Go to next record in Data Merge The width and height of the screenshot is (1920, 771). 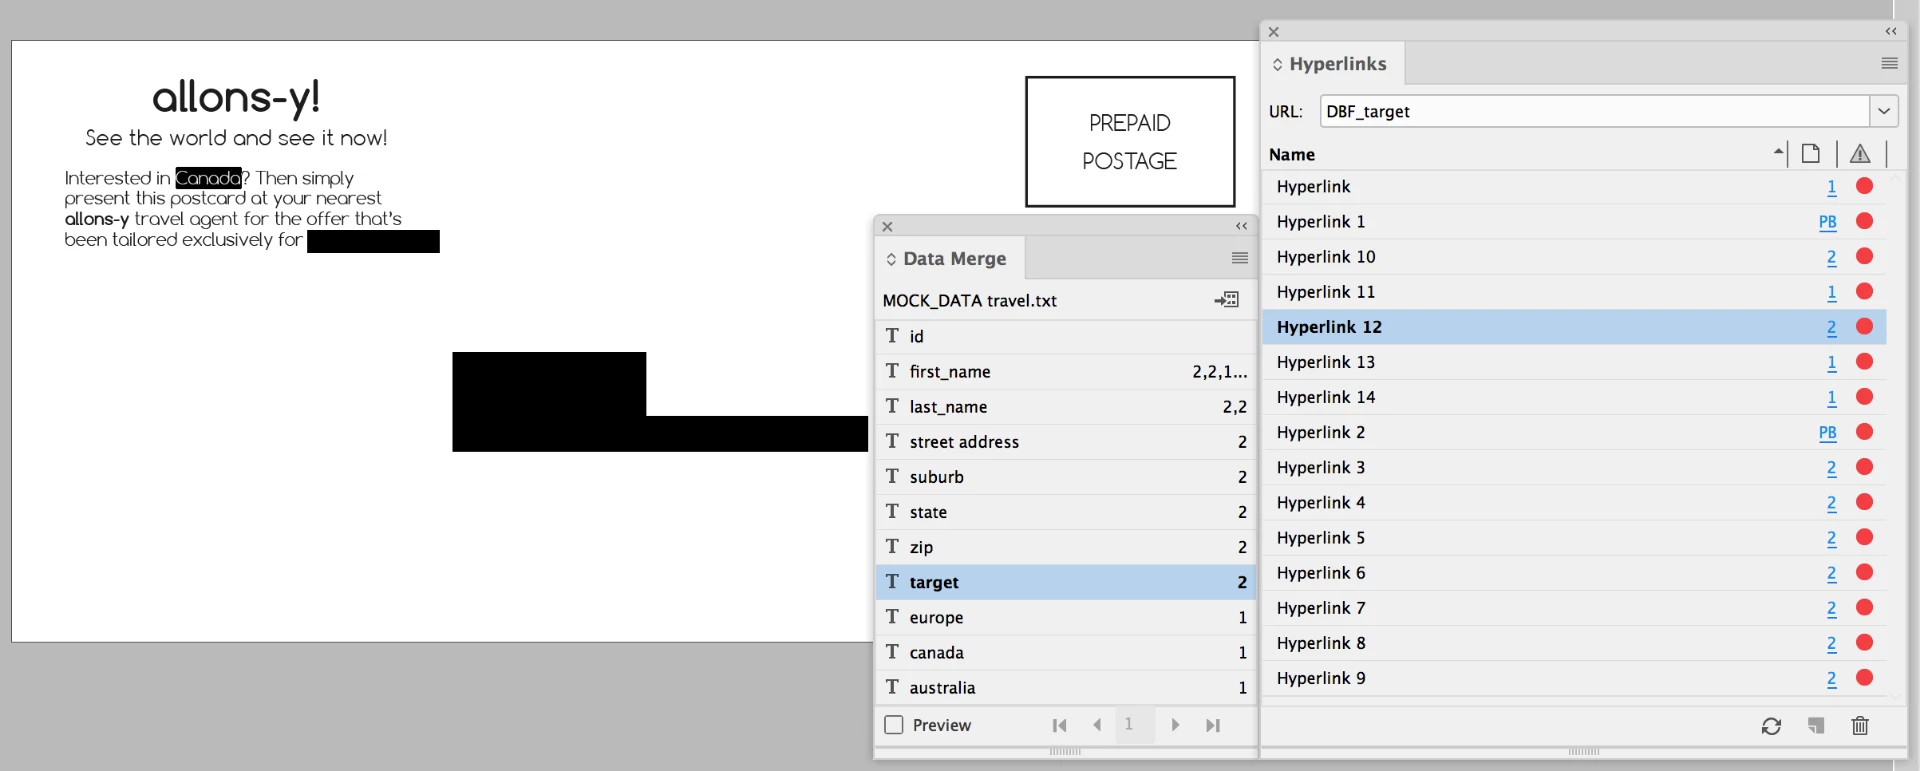[x=1175, y=725]
